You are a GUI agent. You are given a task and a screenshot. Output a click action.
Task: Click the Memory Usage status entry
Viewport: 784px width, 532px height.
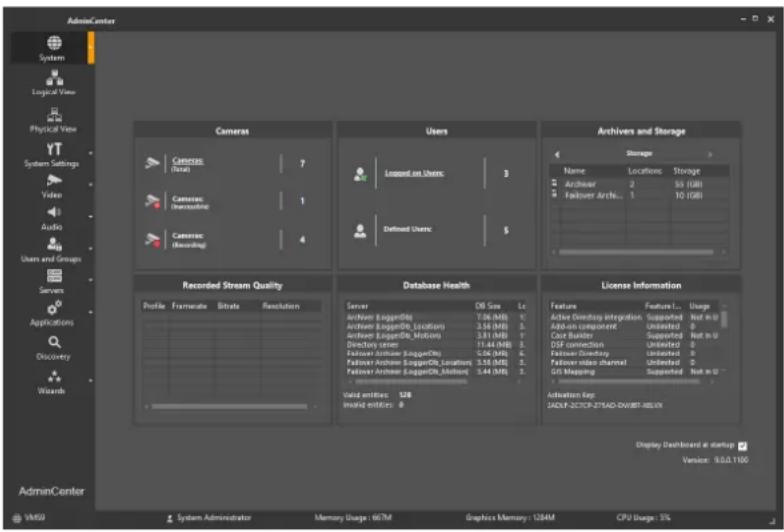pyautogui.click(x=353, y=518)
